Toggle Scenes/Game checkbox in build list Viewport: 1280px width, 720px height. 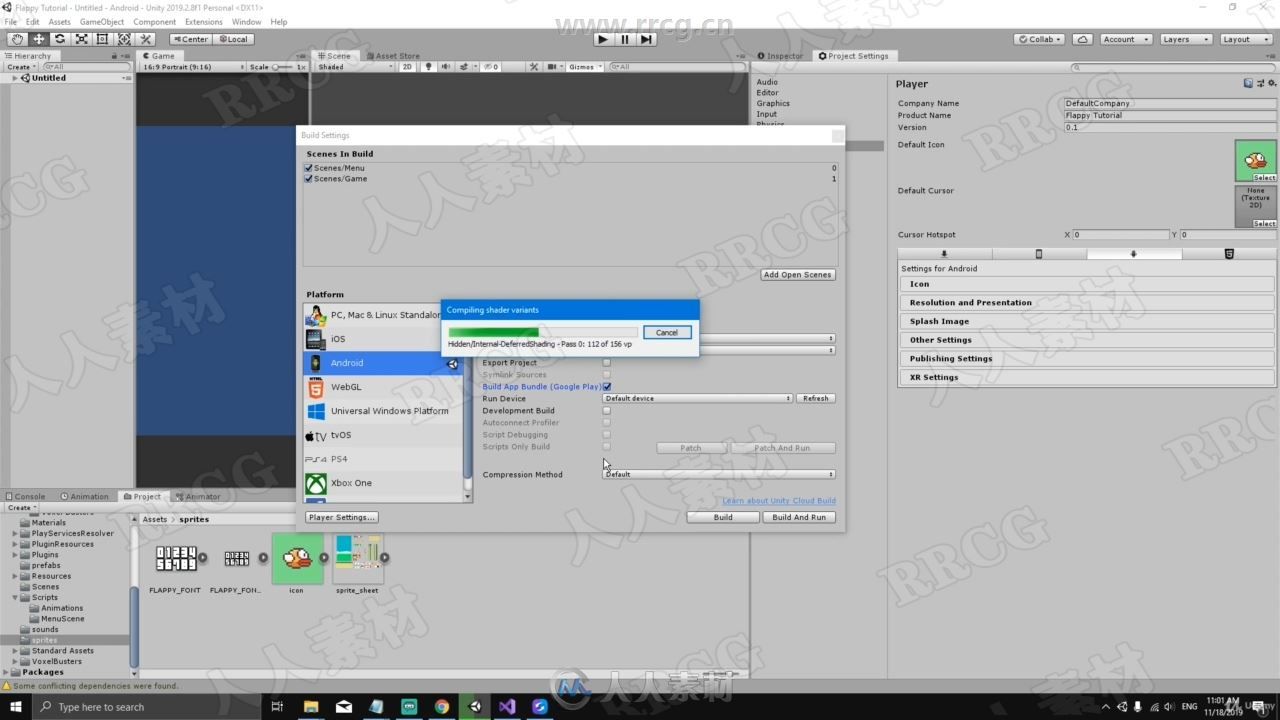pyautogui.click(x=309, y=179)
